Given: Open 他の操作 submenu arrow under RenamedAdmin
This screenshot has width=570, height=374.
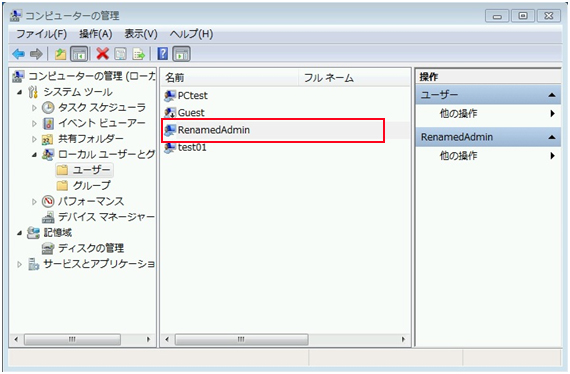Looking at the screenshot, I should pyautogui.click(x=552, y=156).
